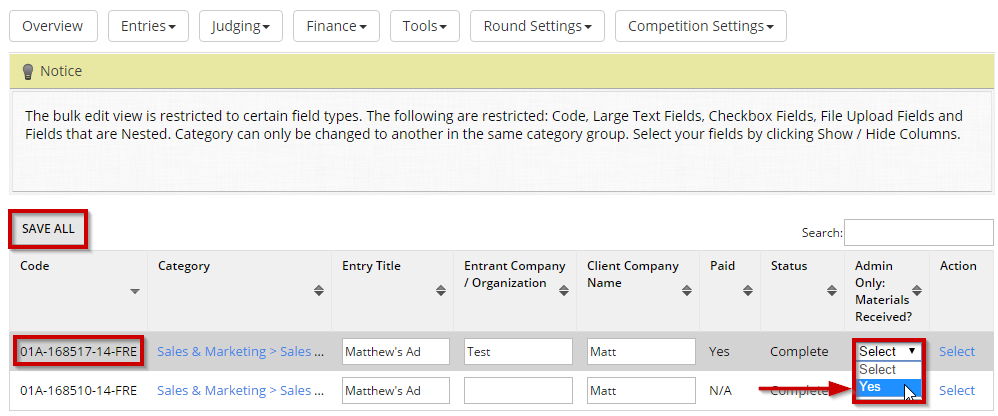The height and width of the screenshot is (416, 998).
Task: Open Competition Settings menu
Action: point(700,26)
